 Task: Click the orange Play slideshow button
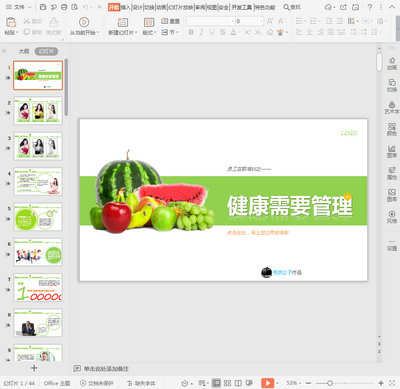point(267,383)
